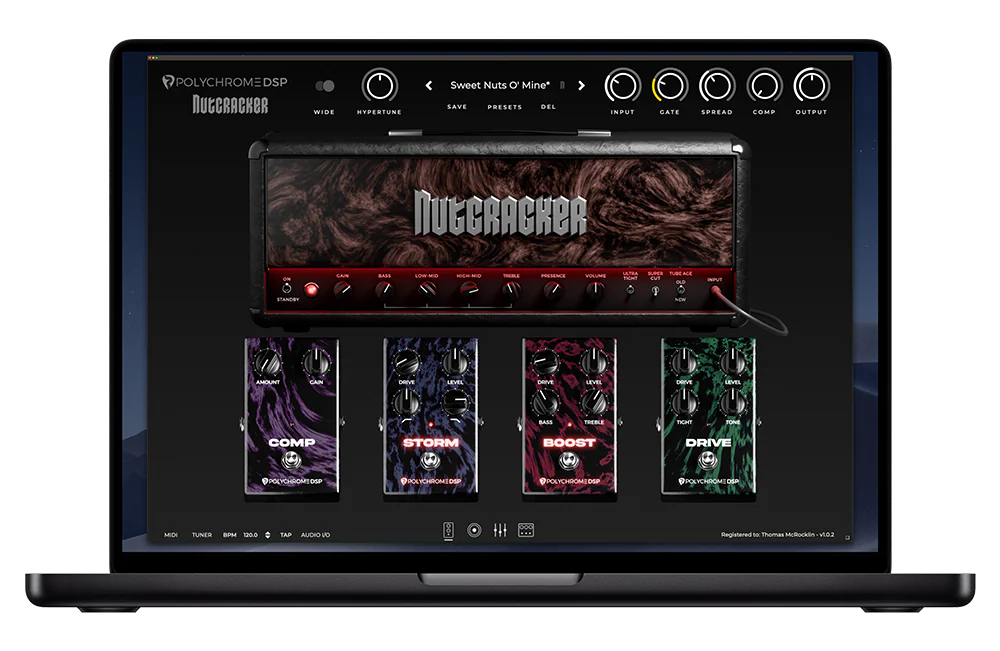The height and width of the screenshot is (651, 1000).
Task: Click the amp's Presence knob
Action: pyautogui.click(x=553, y=290)
